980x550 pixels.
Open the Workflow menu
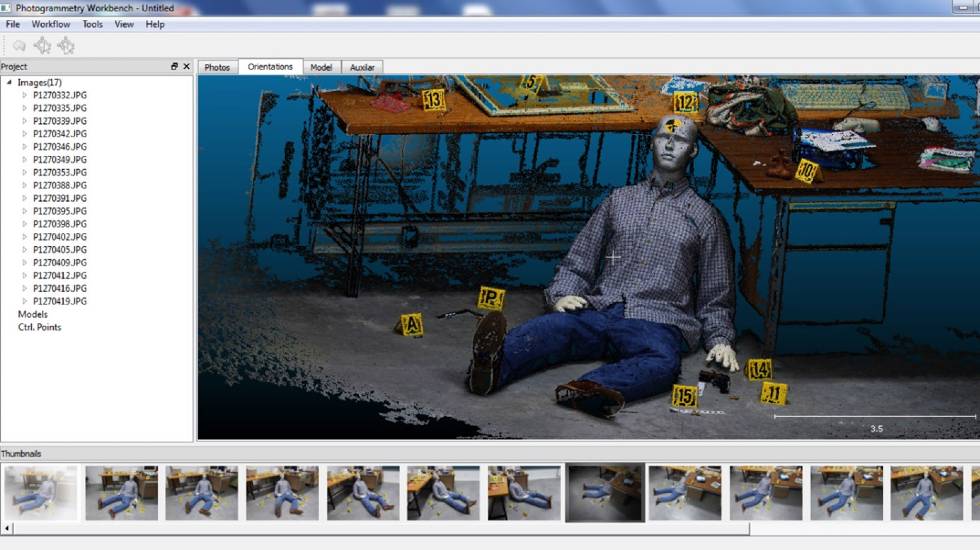click(x=51, y=24)
